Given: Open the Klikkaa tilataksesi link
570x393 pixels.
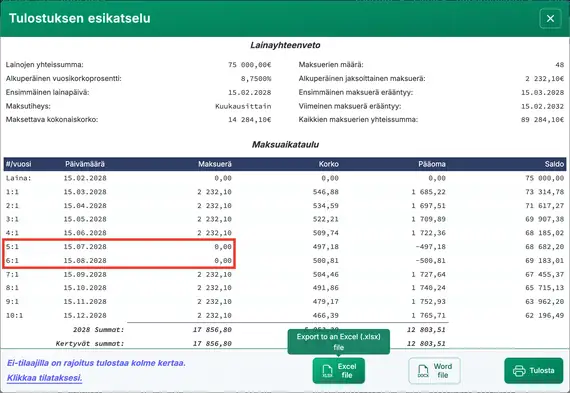Looking at the screenshot, I should click(x=44, y=378).
